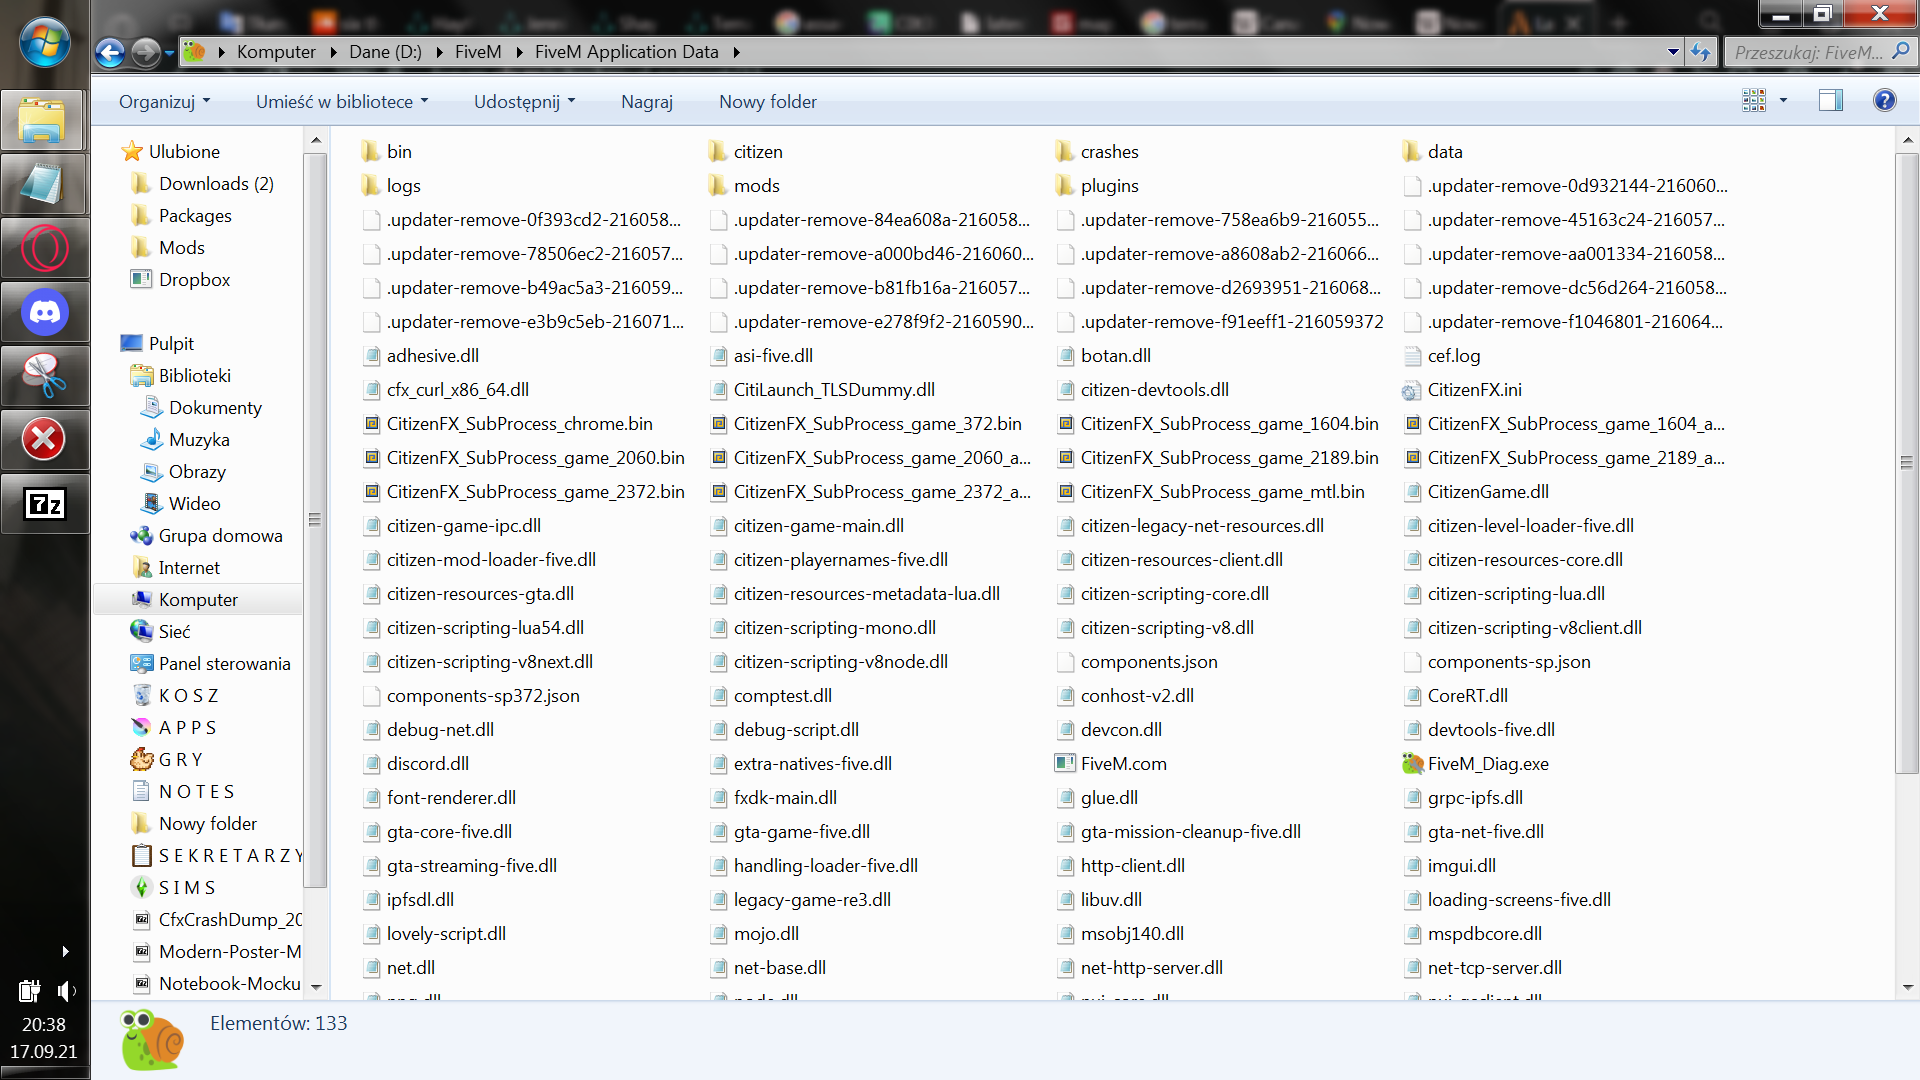Select CitizenGame.dll file

[x=1477, y=492]
